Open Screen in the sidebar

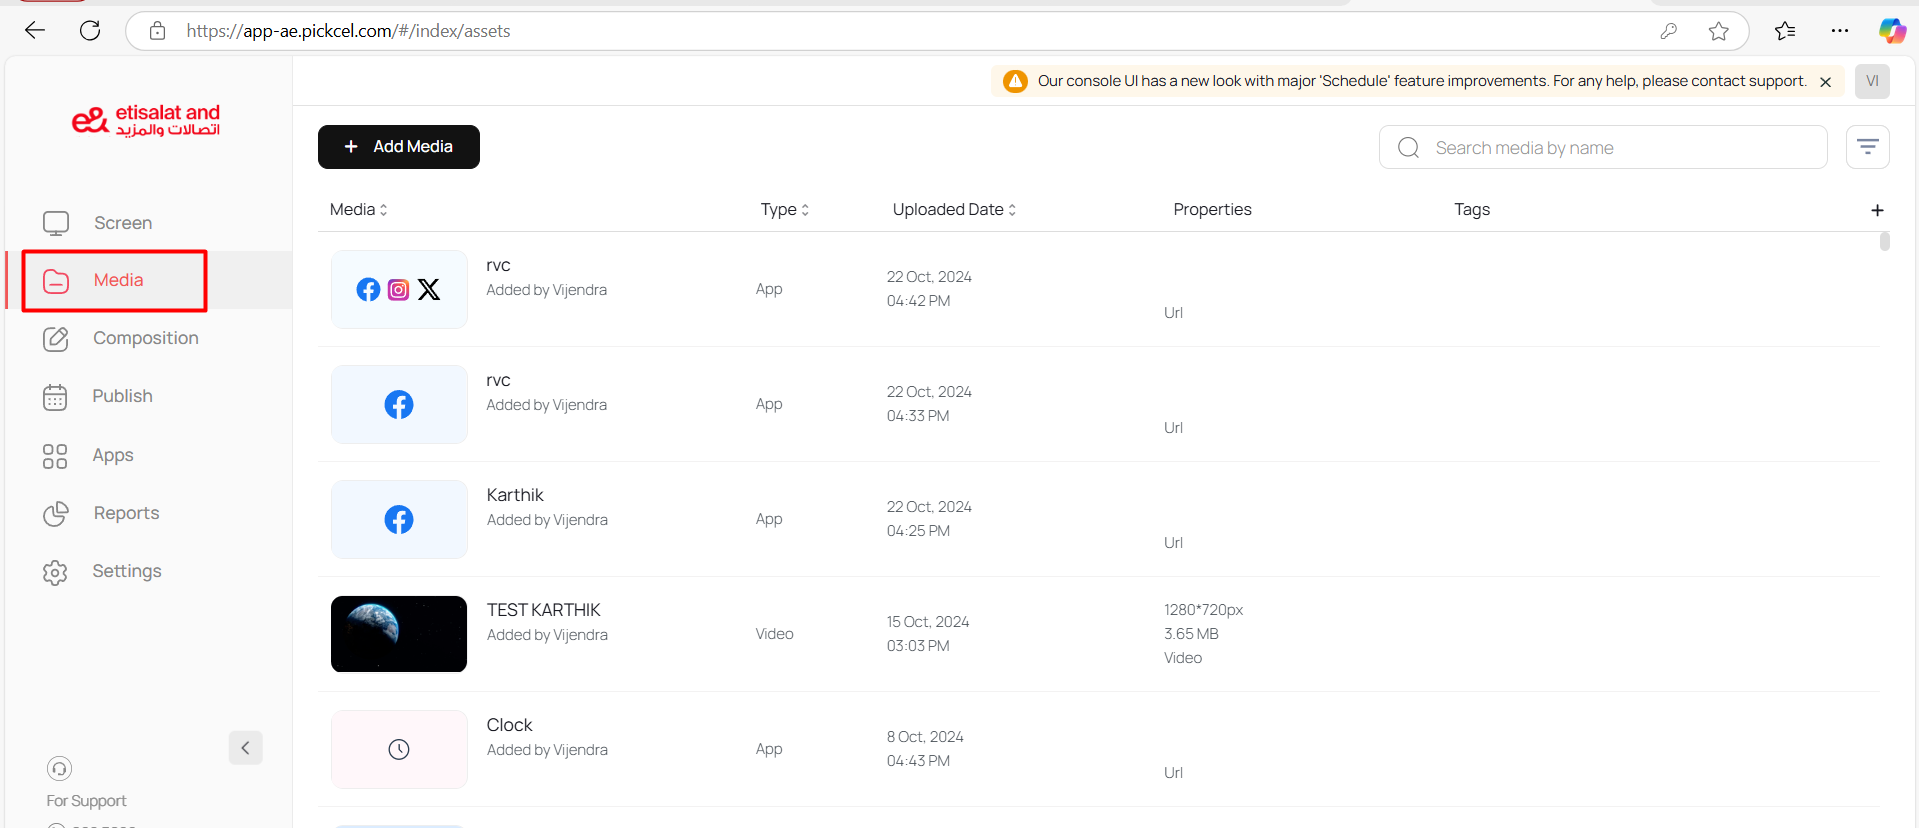pos(123,223)
